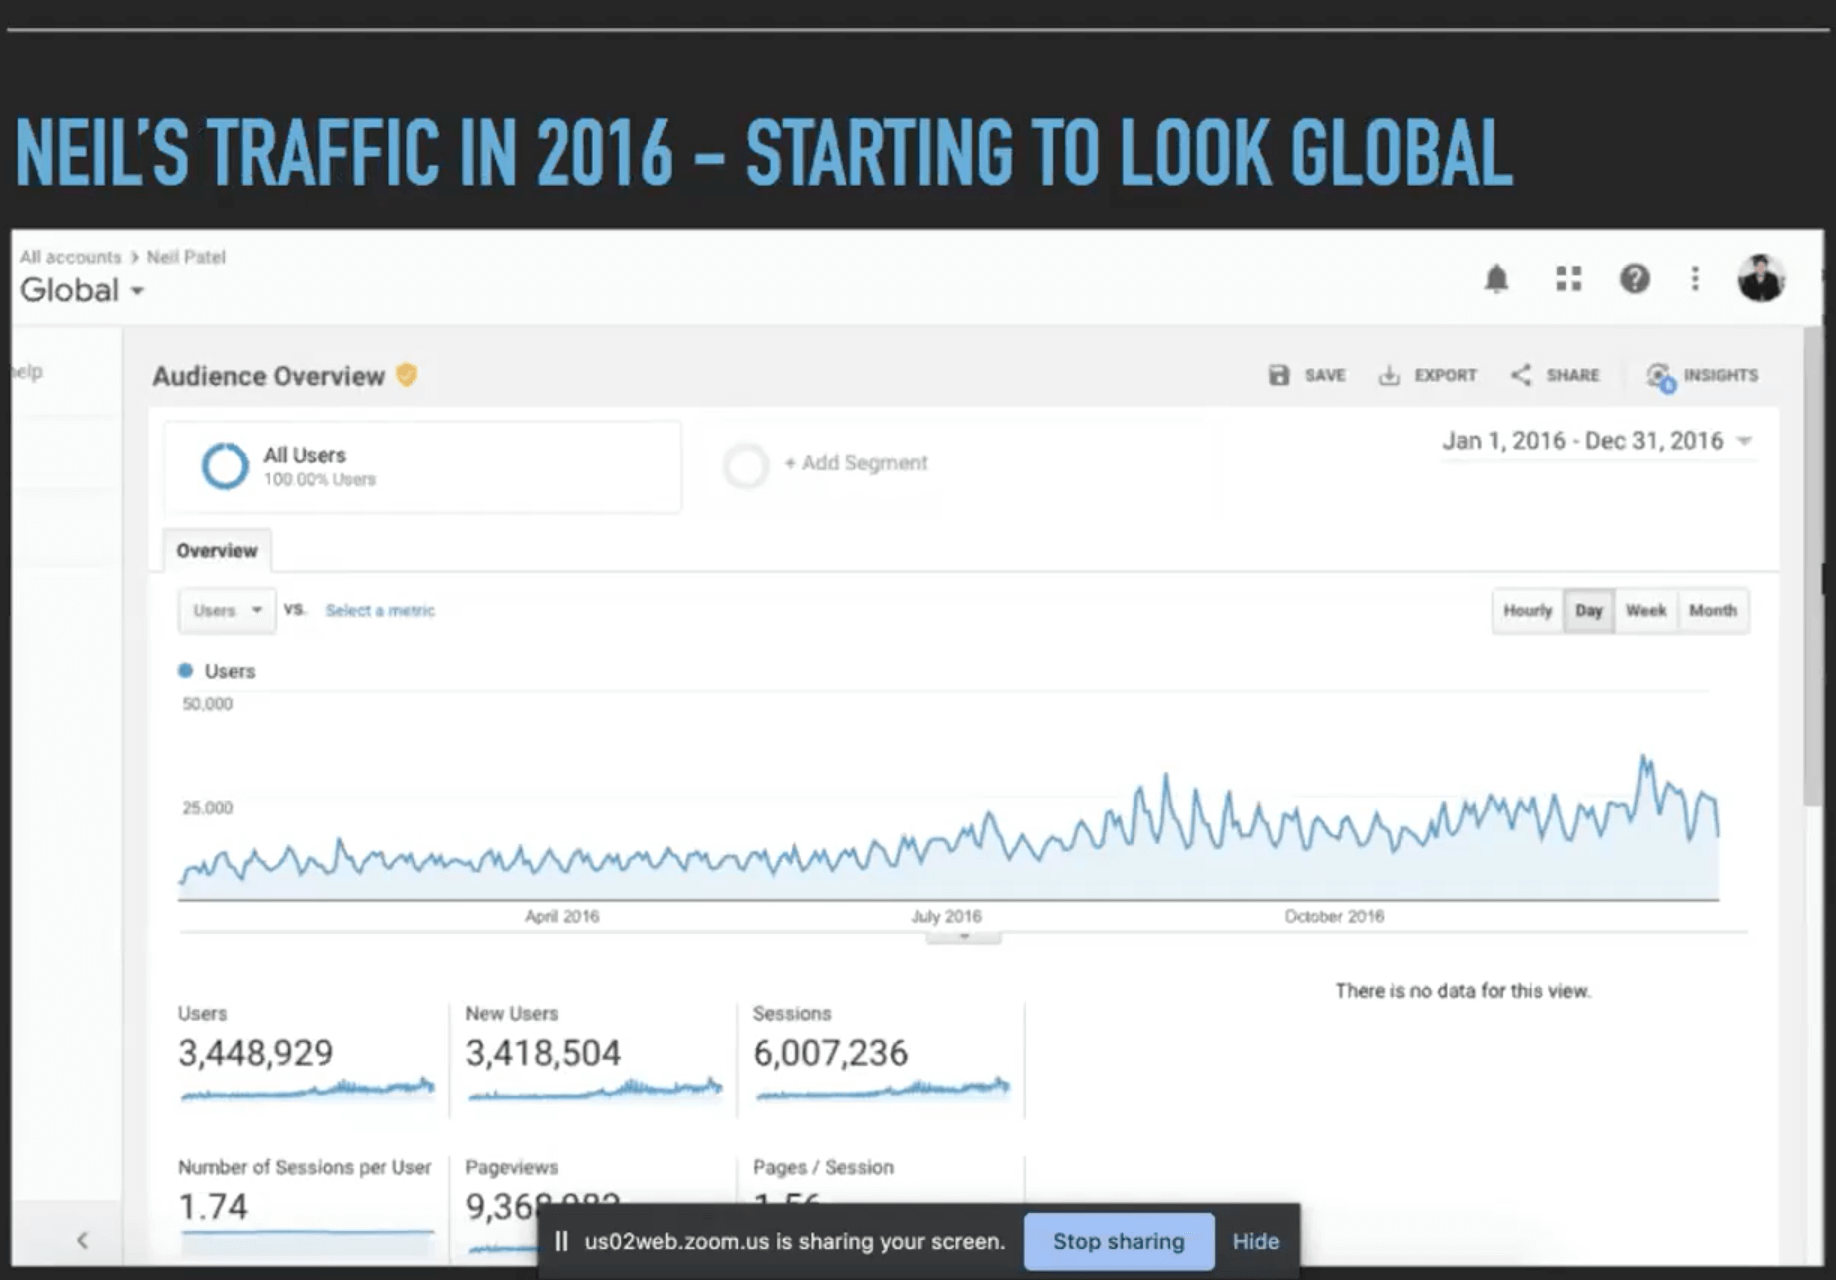
Task: Click the help question mark icon
Action: (x=1635, y=279)
